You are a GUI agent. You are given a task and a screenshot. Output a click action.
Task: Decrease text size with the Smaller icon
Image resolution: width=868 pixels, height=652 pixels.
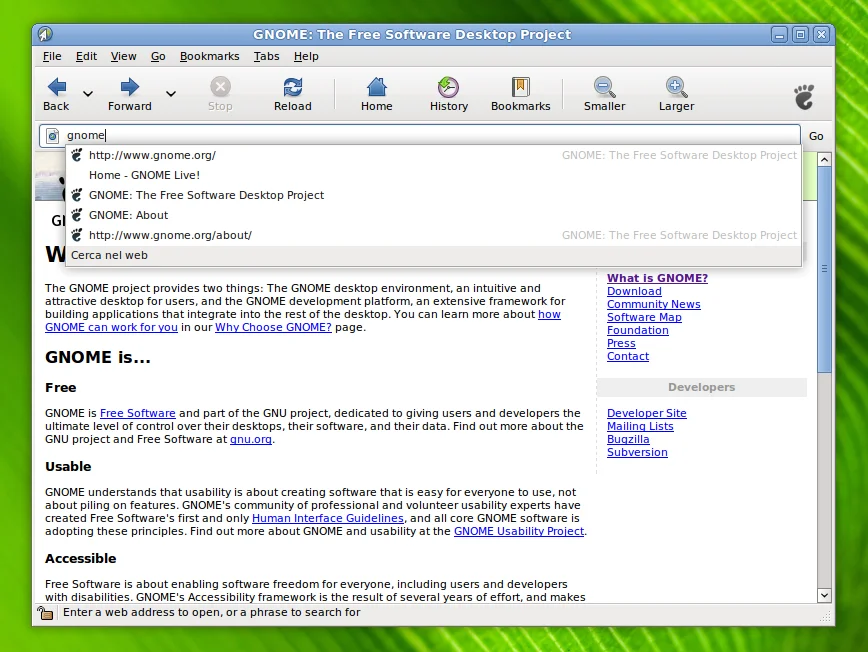(x=604, y=89)
